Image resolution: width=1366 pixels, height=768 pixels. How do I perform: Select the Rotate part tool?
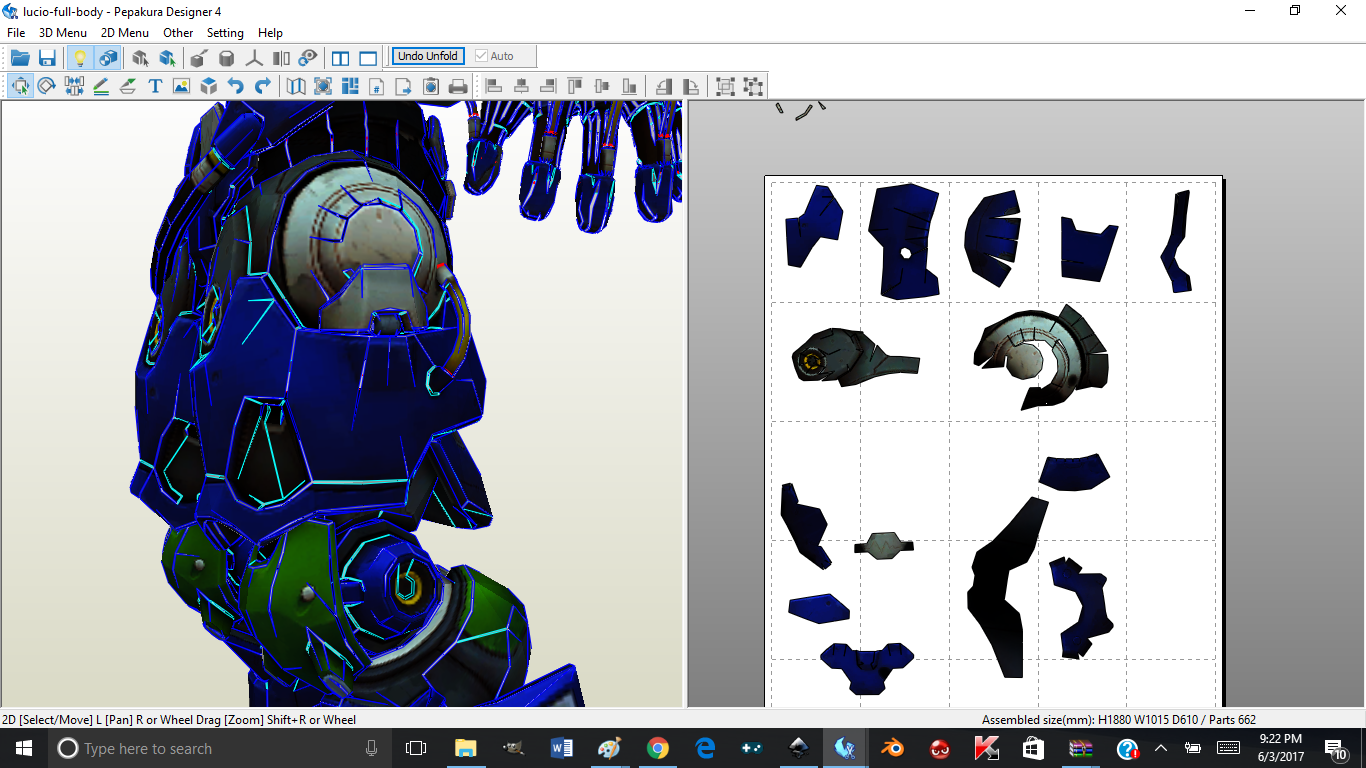[47, 86]
